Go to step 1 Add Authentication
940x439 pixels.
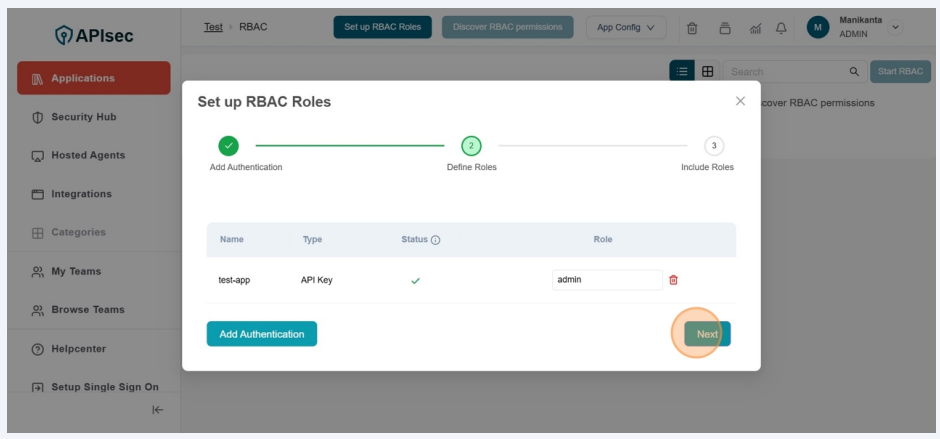coord(228,145)
